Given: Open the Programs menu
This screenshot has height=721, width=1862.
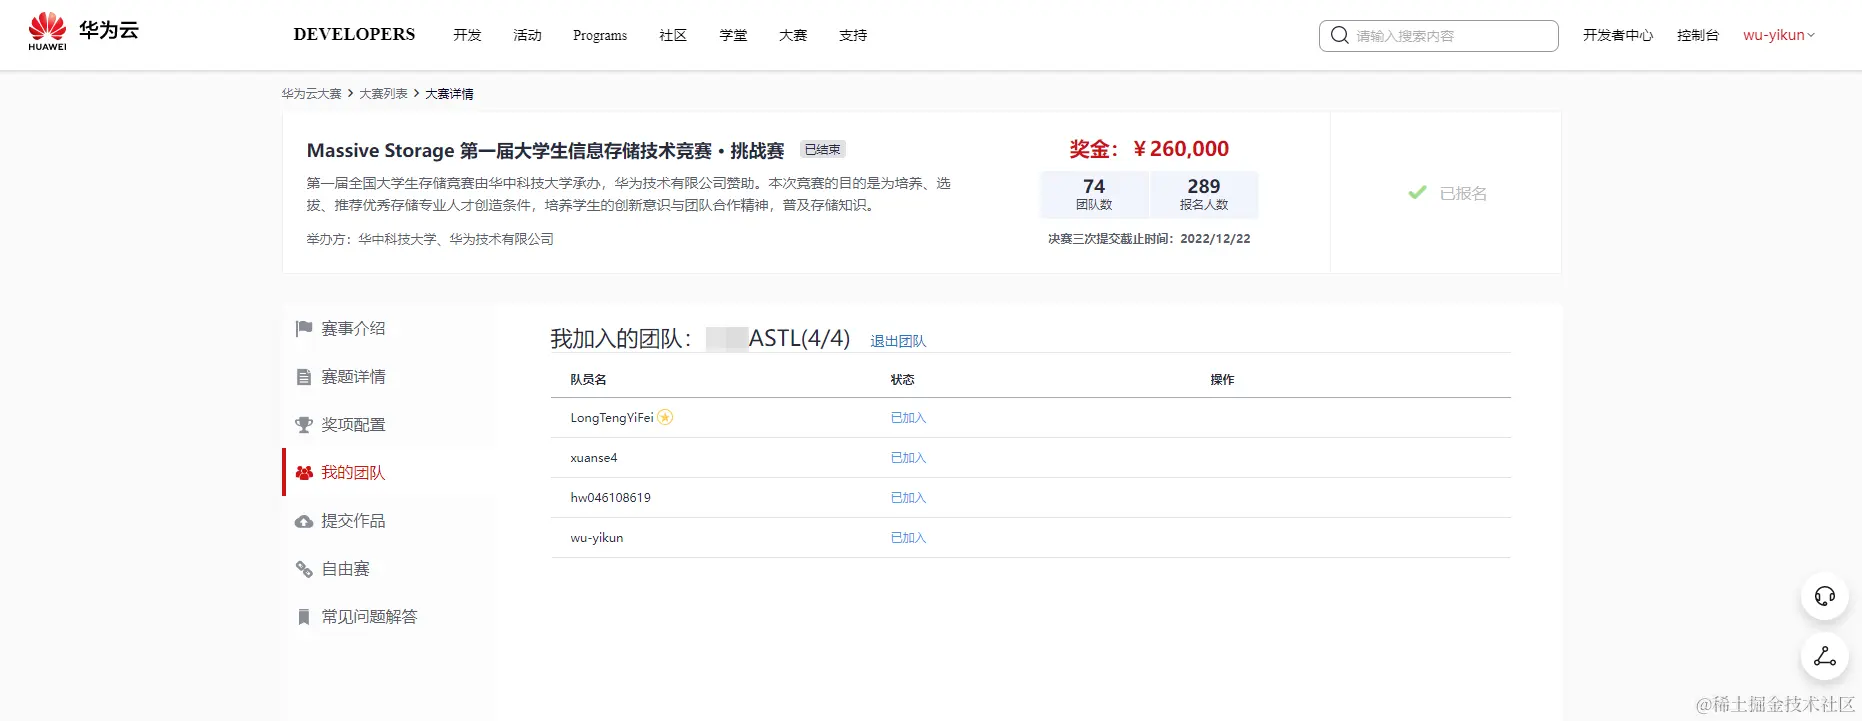Looking at the screenshot, I should click(x=600, y=35).
